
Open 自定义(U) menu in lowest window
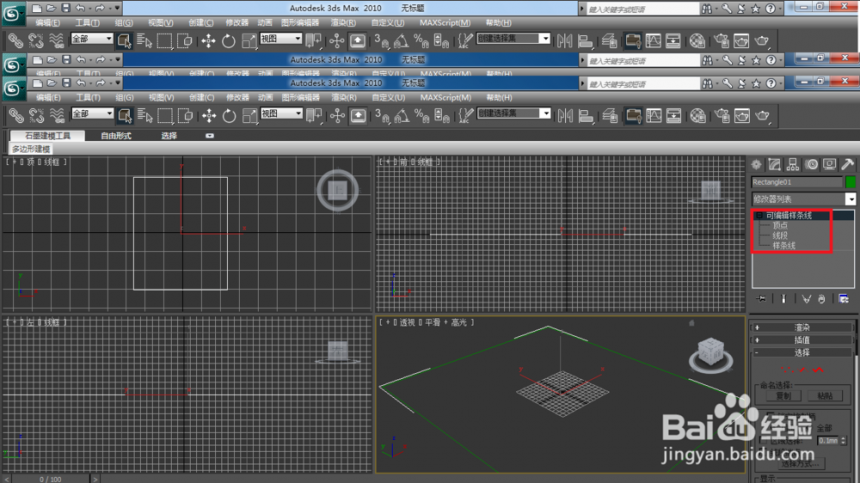coord(388,98)
